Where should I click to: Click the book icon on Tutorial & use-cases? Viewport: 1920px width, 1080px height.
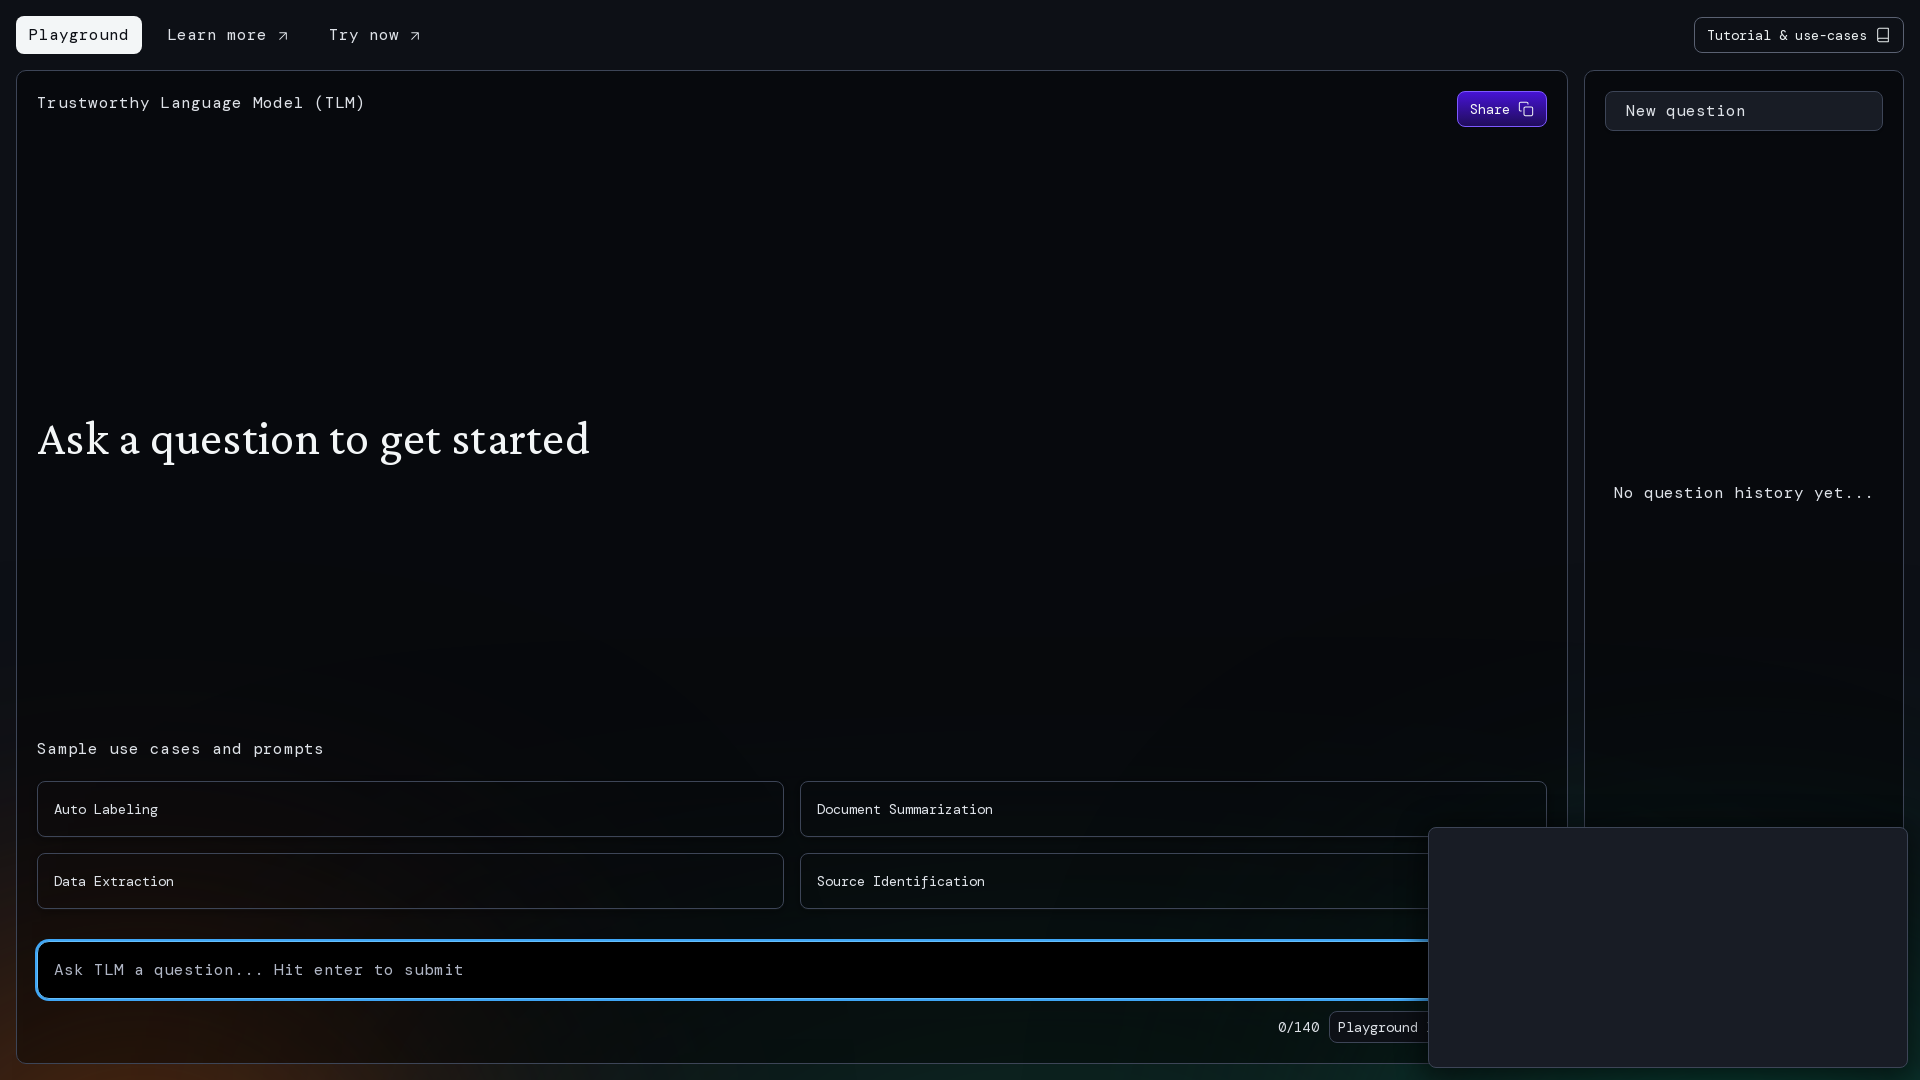pos(1884,34)
